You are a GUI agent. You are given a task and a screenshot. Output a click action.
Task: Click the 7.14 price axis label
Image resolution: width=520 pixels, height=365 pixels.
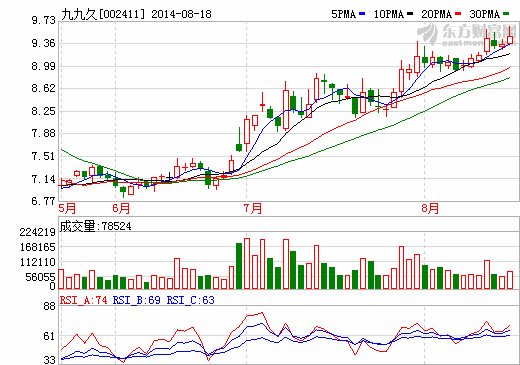click(44, 179)
